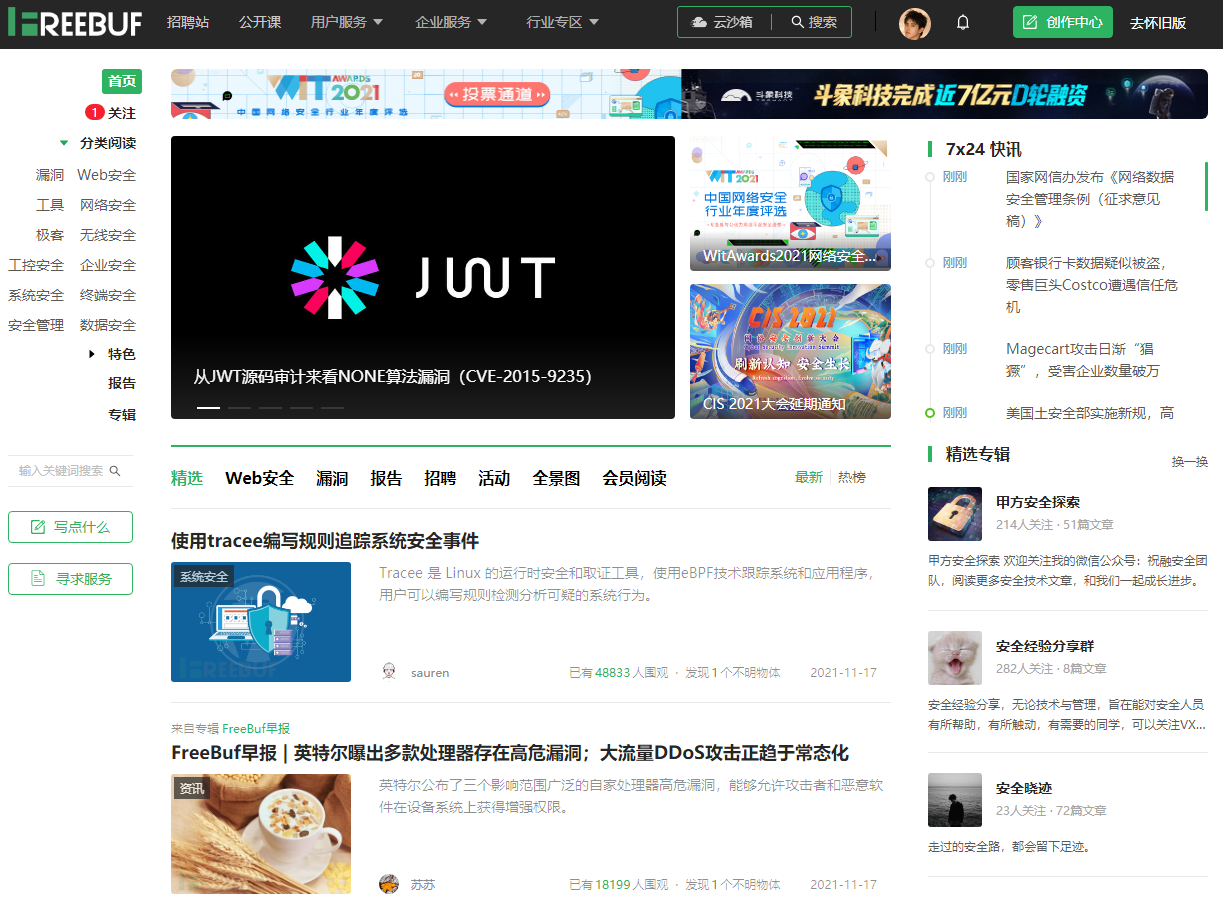Screen dimensions: 1223x897
Task: Go to the second carousel slide indicator
Action: (239, 407)
